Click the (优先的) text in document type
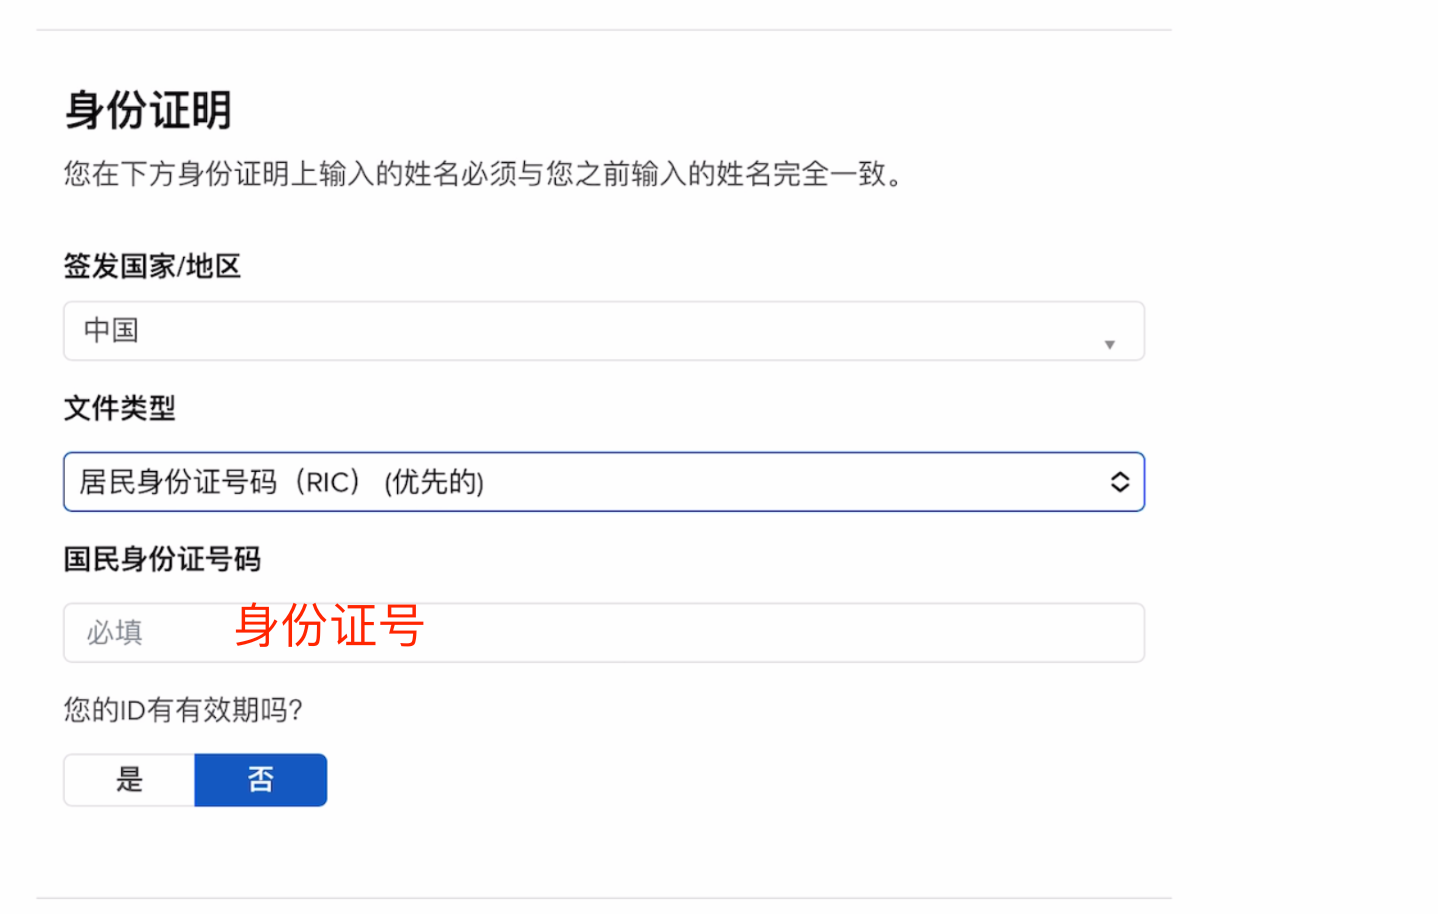The width and height of the screenshot is (1438, 914). [434, 482]
